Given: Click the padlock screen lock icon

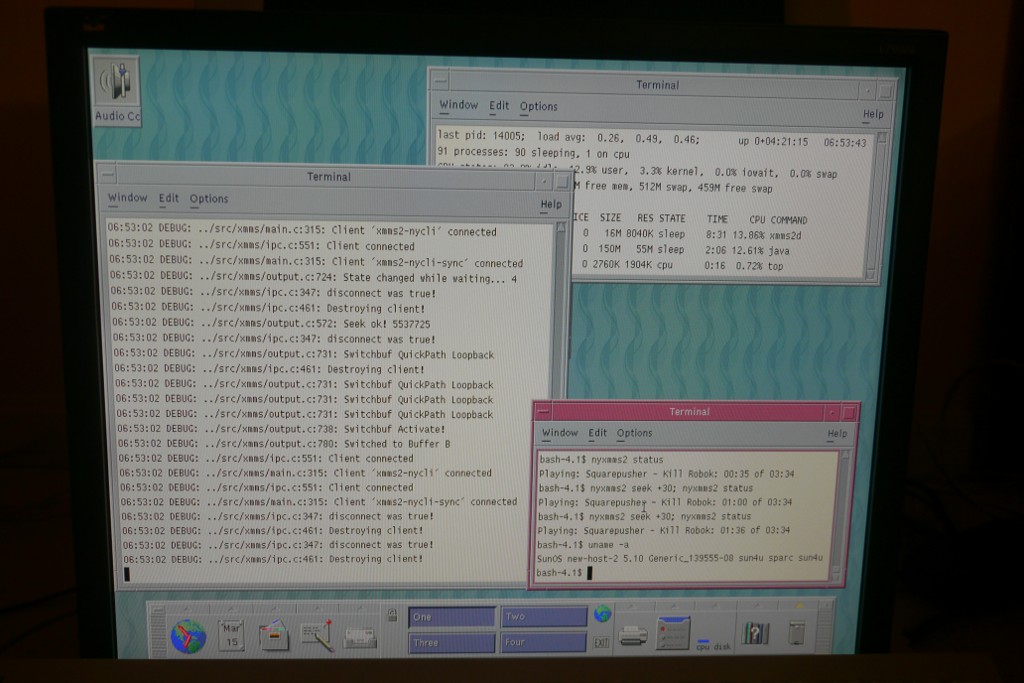Looking at the screenshot, I should (x=392, y=615).
